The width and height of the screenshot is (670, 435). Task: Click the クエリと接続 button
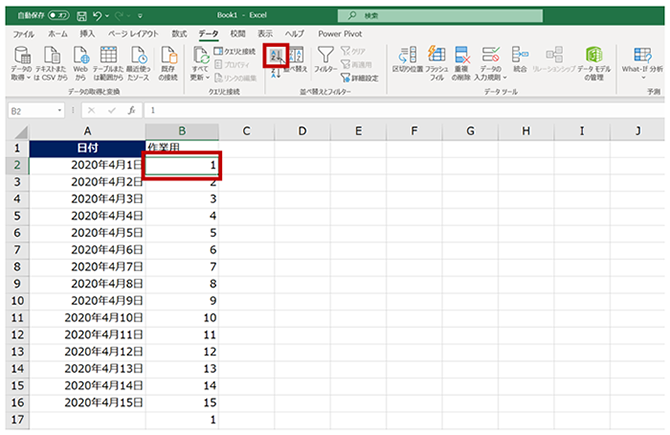235,51
